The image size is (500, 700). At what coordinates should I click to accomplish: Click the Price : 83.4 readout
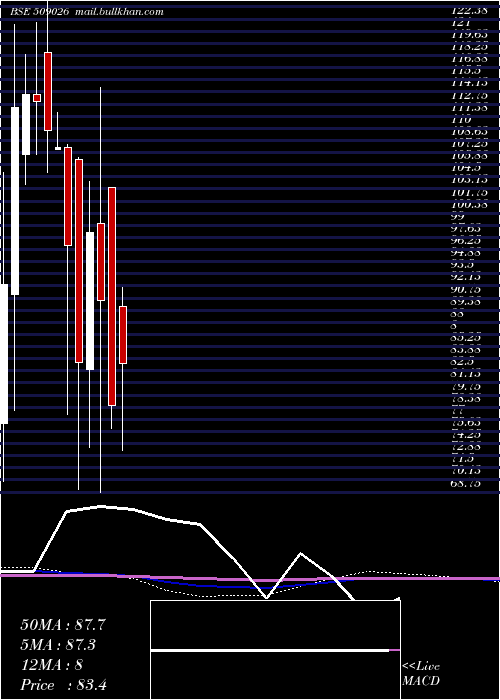[x=63, y=685]
